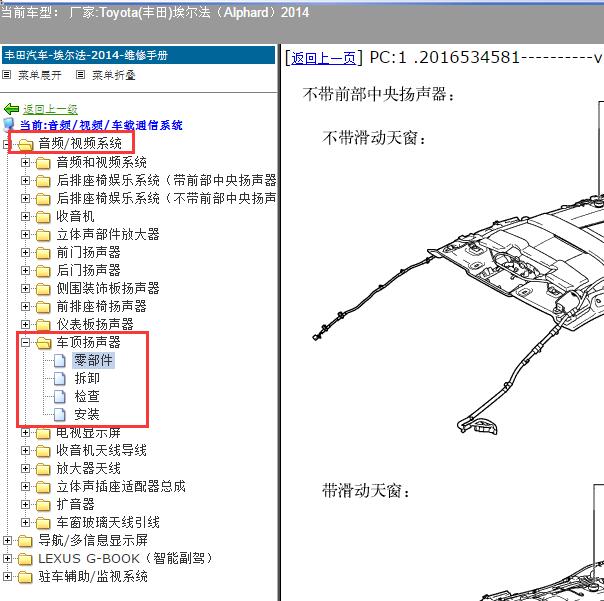Expand the 音频和视频系统 node
Screen dimensions: 604x601
[25, 163]
